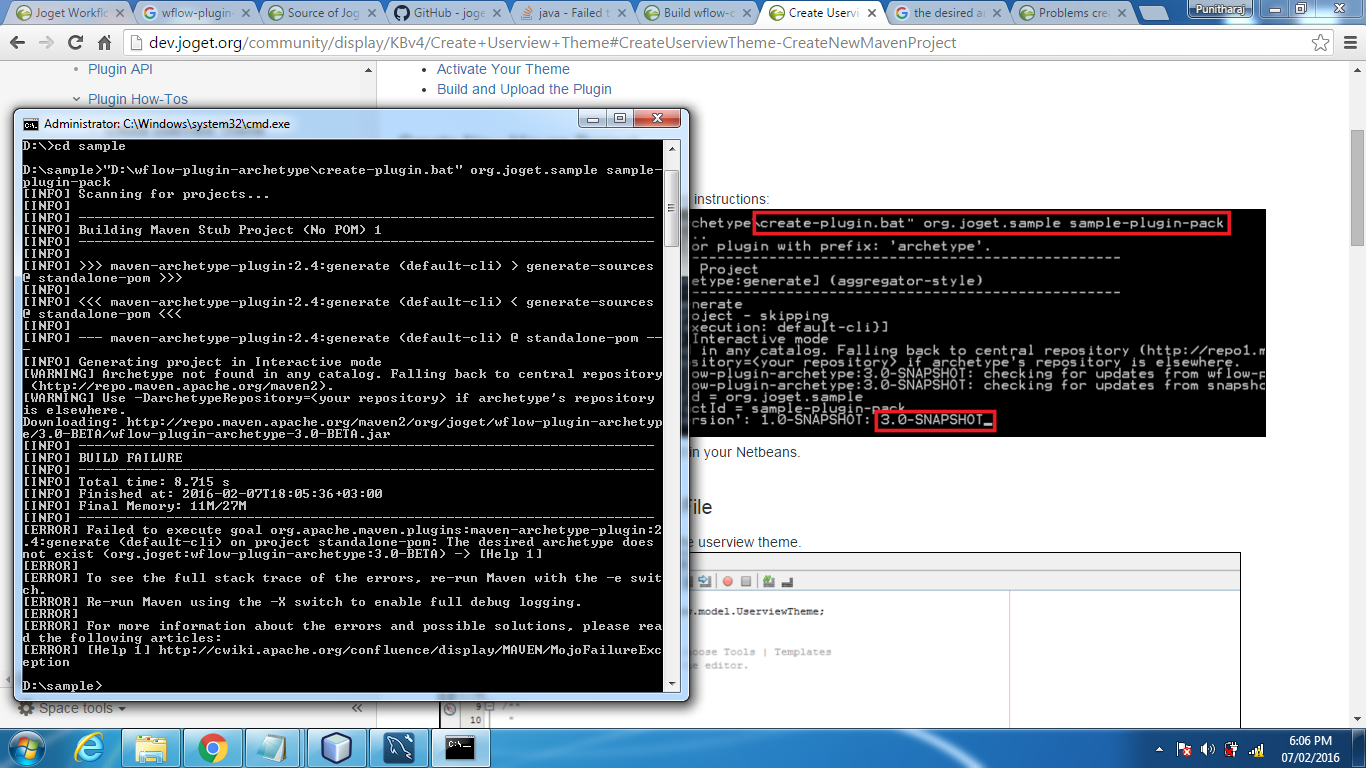Click the page scrollbar down arrow

pyautogui.click(x=1357, y=720)
